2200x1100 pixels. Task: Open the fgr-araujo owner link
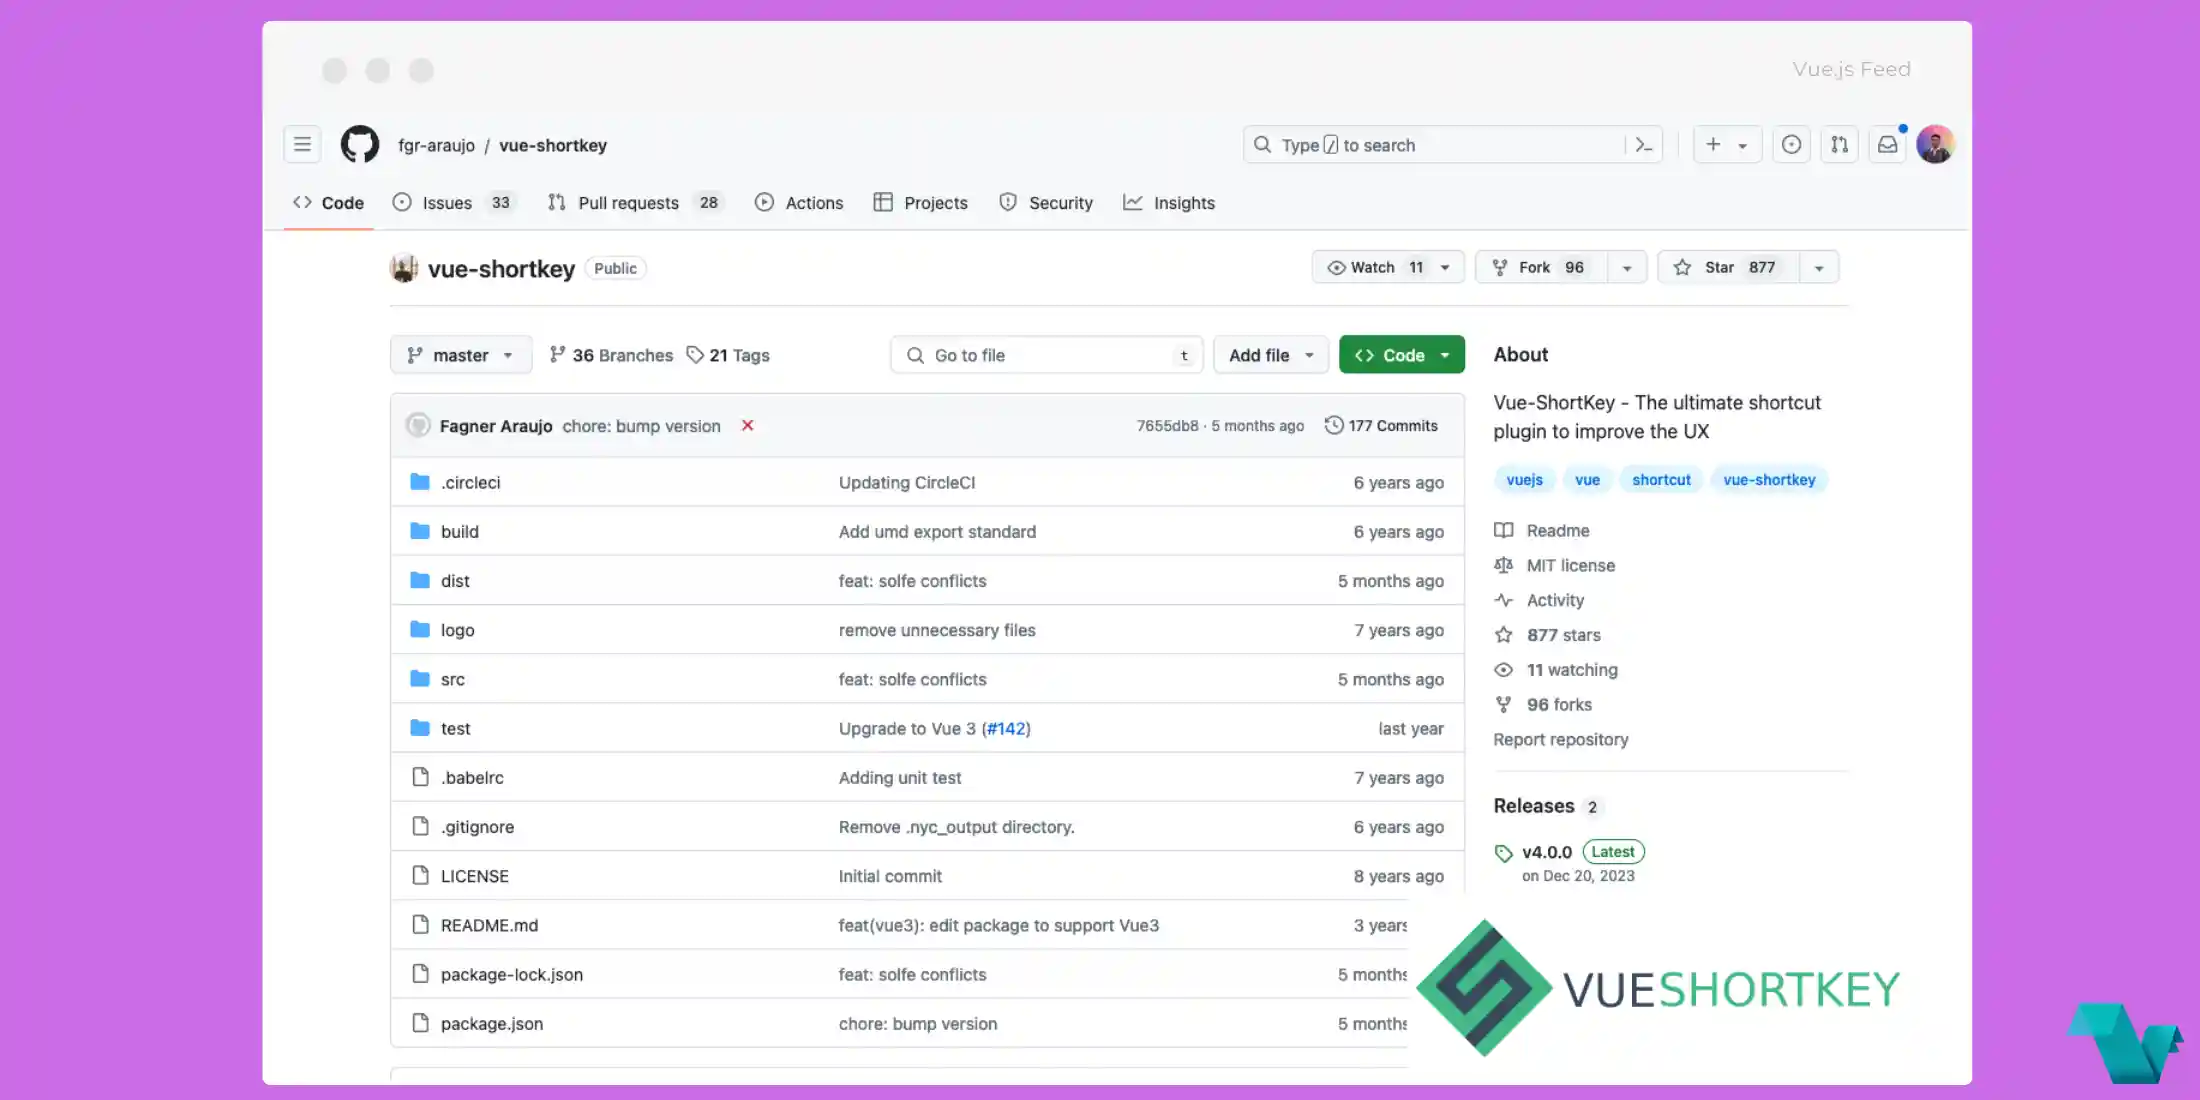(x=436, y=145)
